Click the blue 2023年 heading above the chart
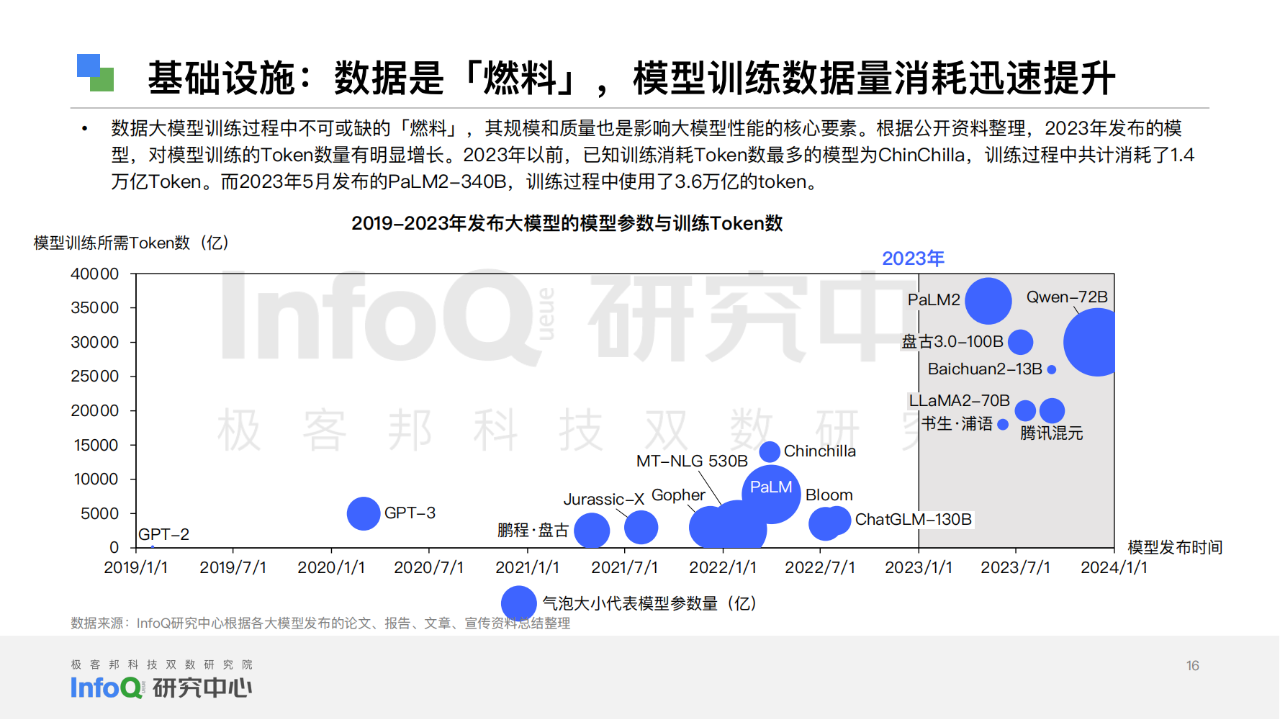Viewport: 1280px width, 719px height. pos(913,258)
